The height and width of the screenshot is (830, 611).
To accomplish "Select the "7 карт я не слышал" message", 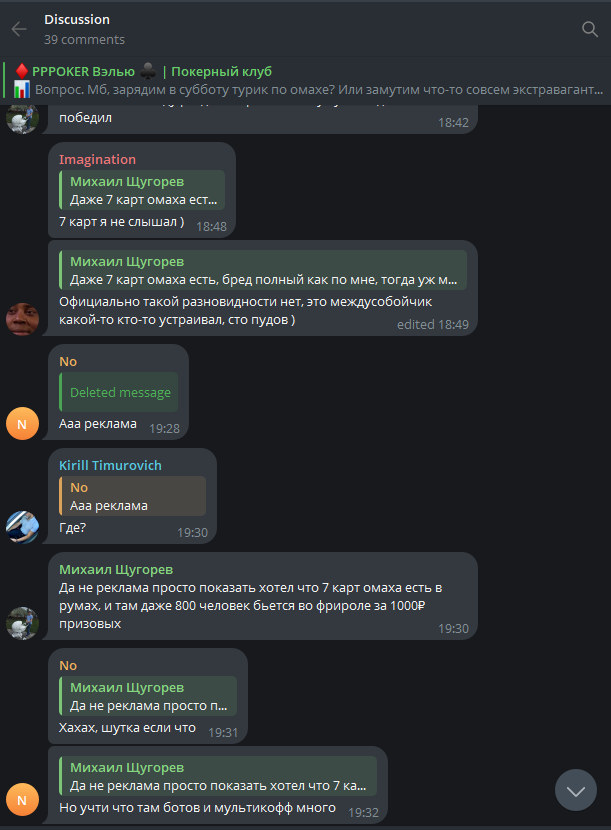I will [121, 222].
